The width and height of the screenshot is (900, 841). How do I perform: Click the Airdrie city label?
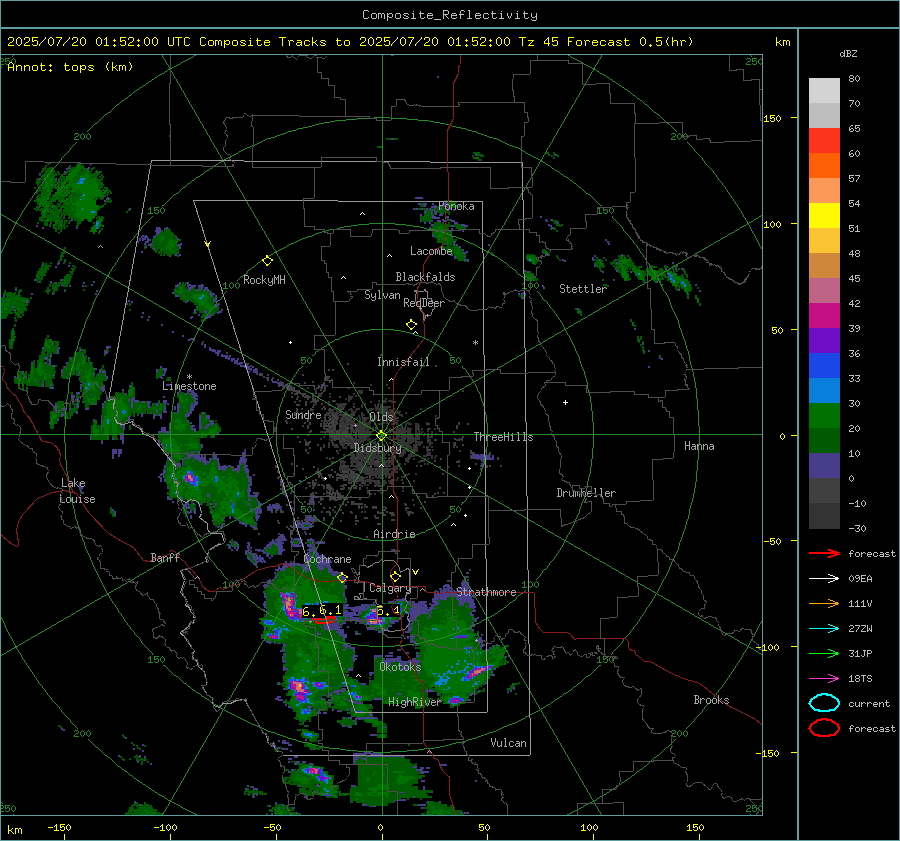(x=394, y=534)
